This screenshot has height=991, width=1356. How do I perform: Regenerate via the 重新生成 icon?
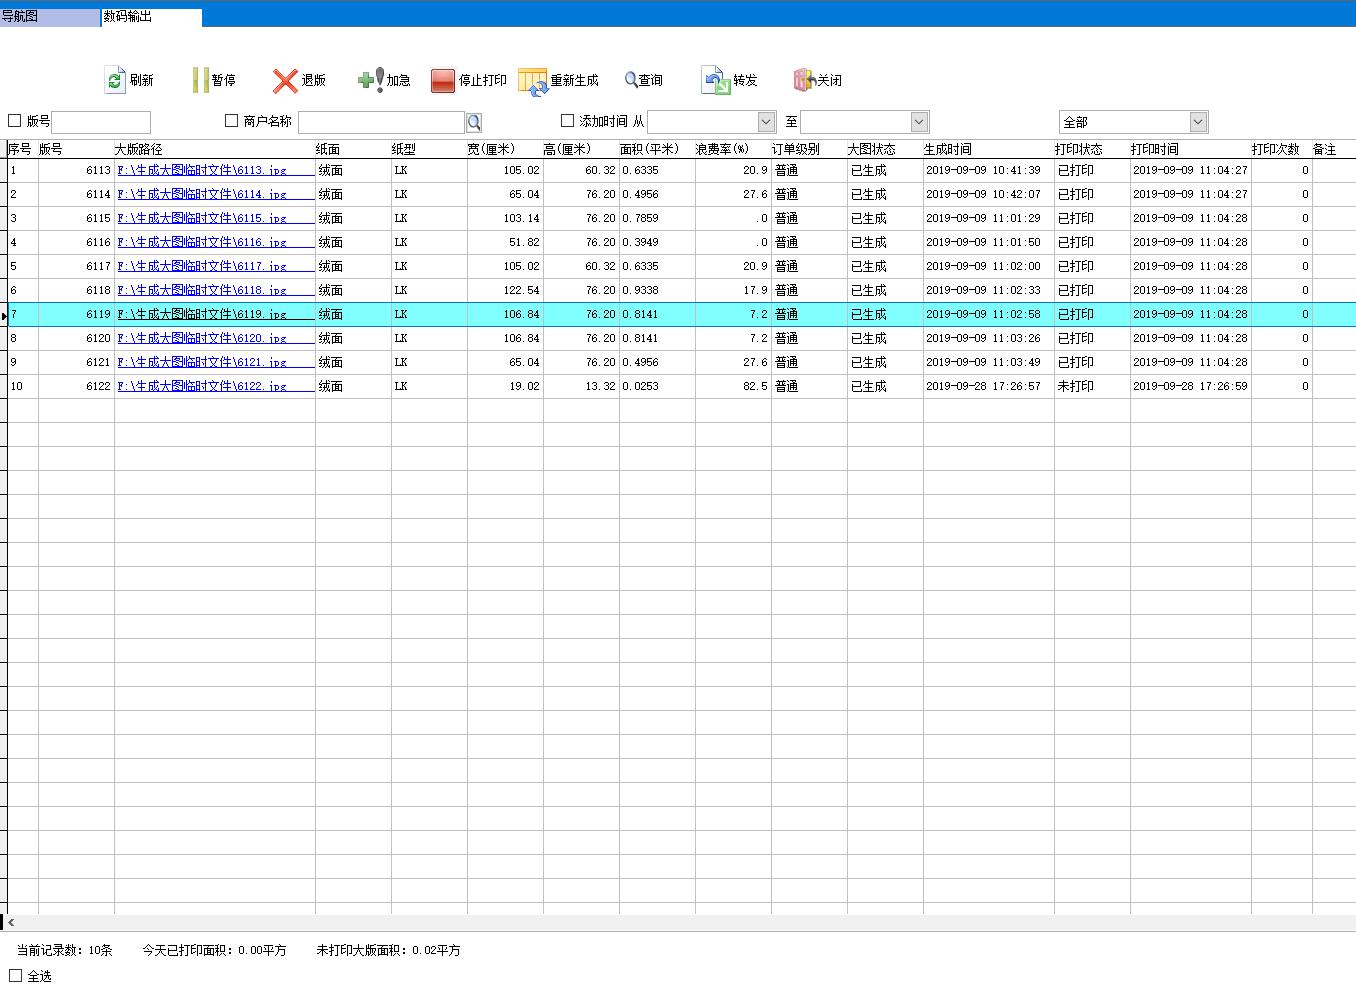pyautogui.click(x=533, y=81)
